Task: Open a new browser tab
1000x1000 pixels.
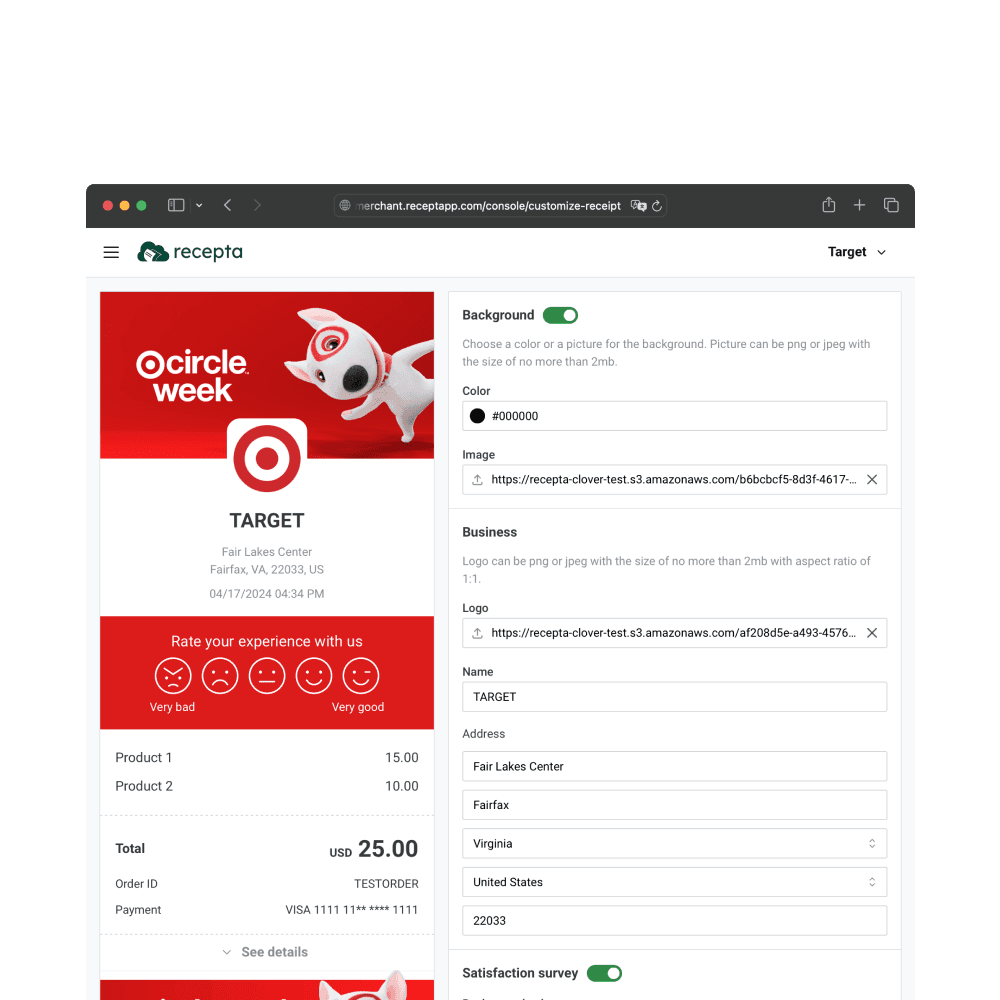Action: (860, 205)
